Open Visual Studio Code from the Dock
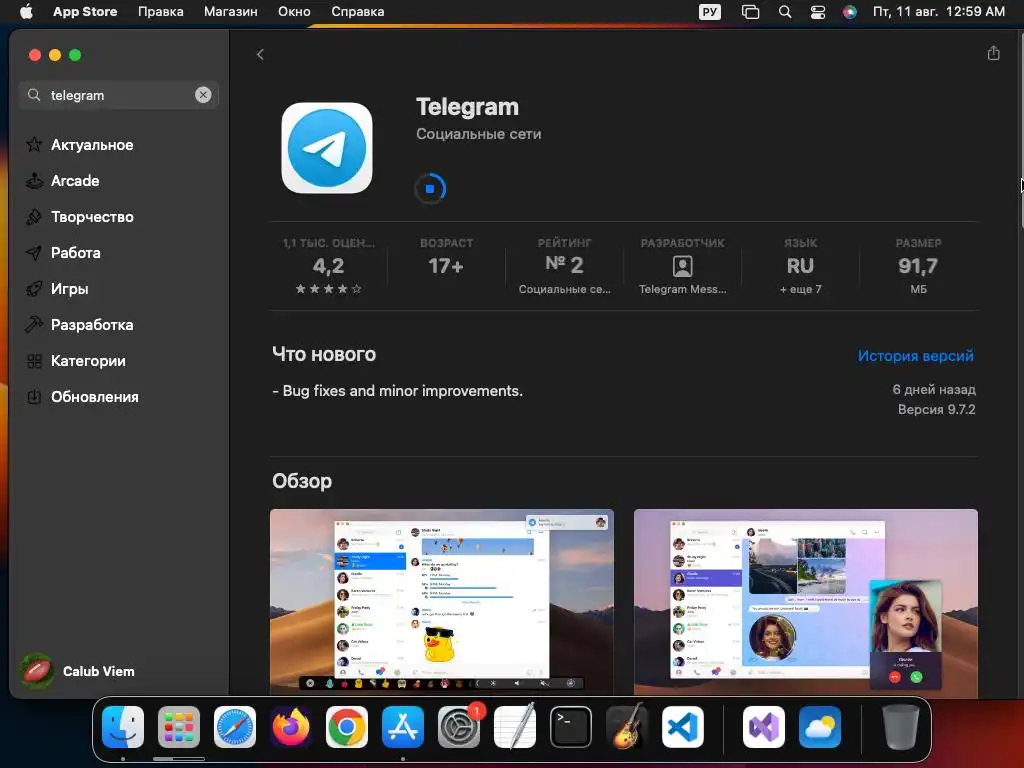 point(683,726)
